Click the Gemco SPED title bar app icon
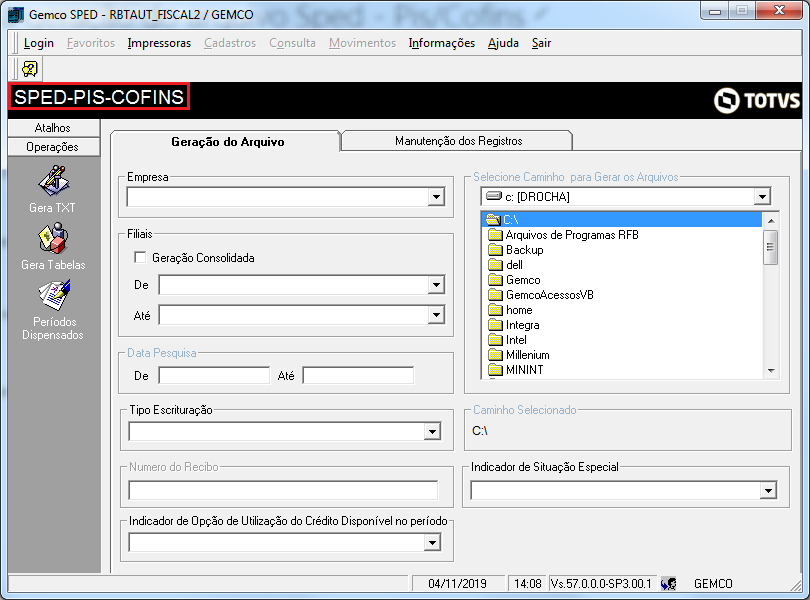The image size is (810, 600). click(x=15, y=14)
